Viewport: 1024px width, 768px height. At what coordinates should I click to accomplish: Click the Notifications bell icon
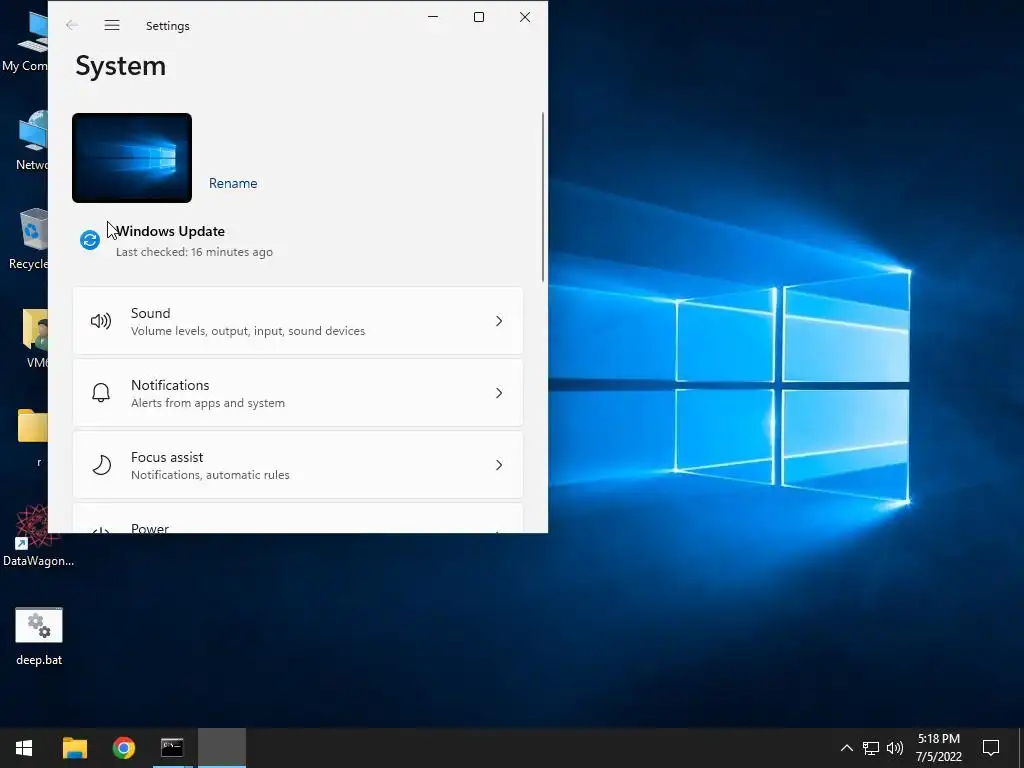[x=101, y=392]
